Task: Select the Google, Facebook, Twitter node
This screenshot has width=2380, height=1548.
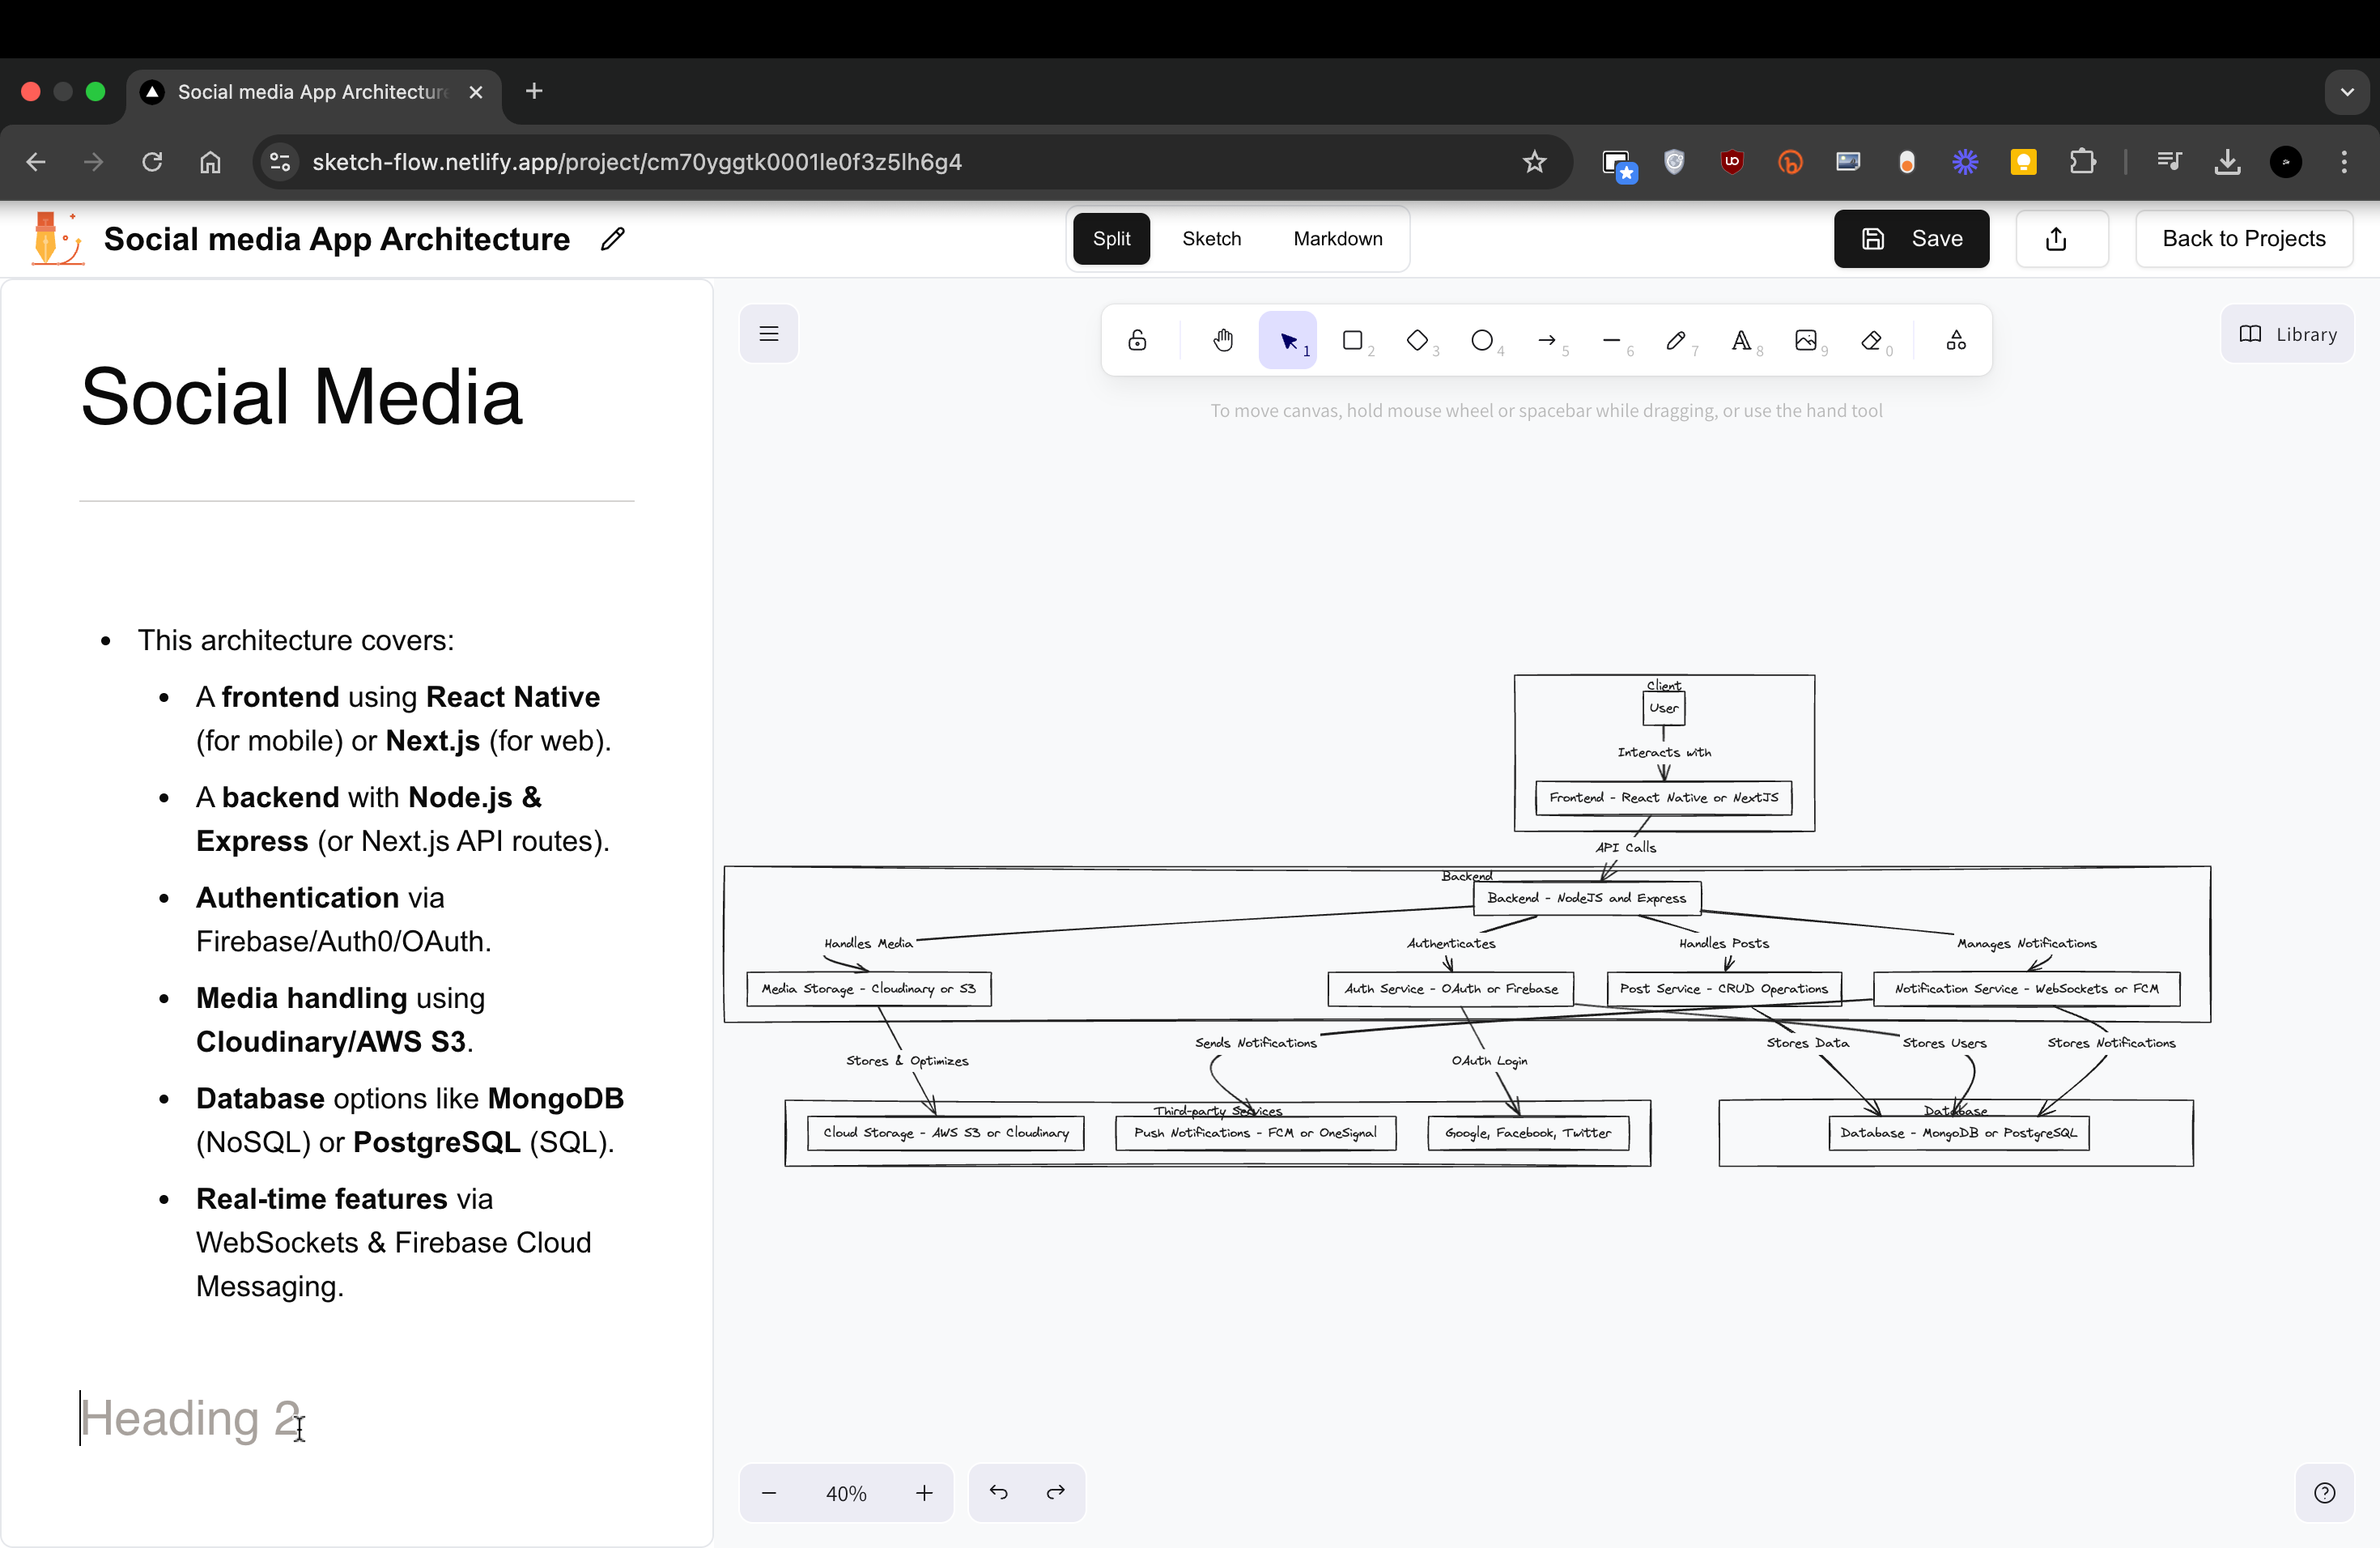Action: (1528, 1133)
